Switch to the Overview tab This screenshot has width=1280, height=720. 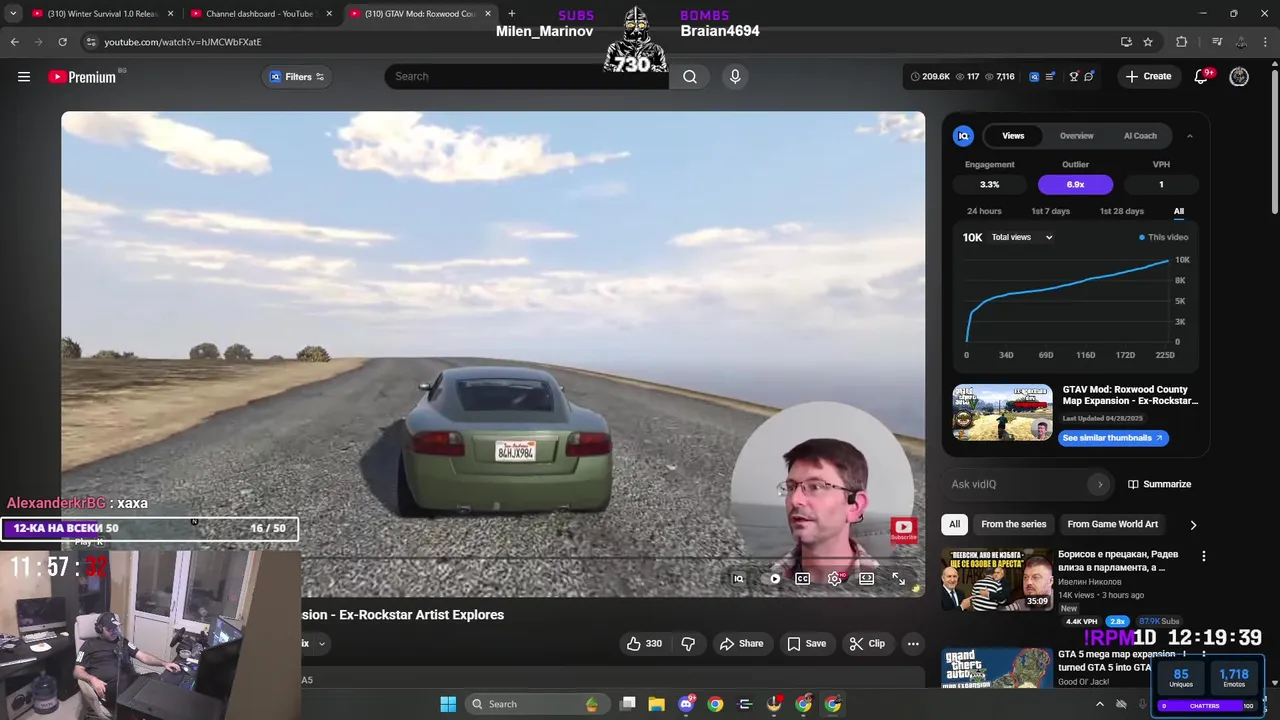tap(1077, 136)
